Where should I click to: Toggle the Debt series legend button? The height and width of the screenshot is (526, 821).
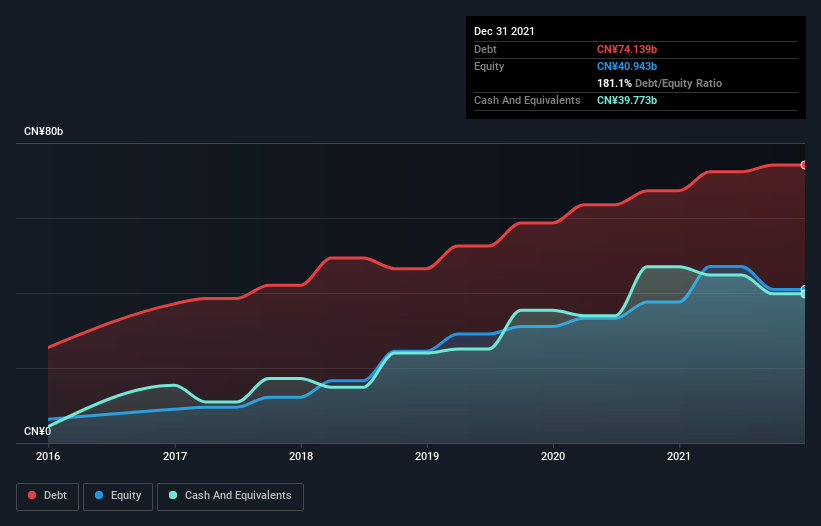pyautogui.click(x=48, y=496)
